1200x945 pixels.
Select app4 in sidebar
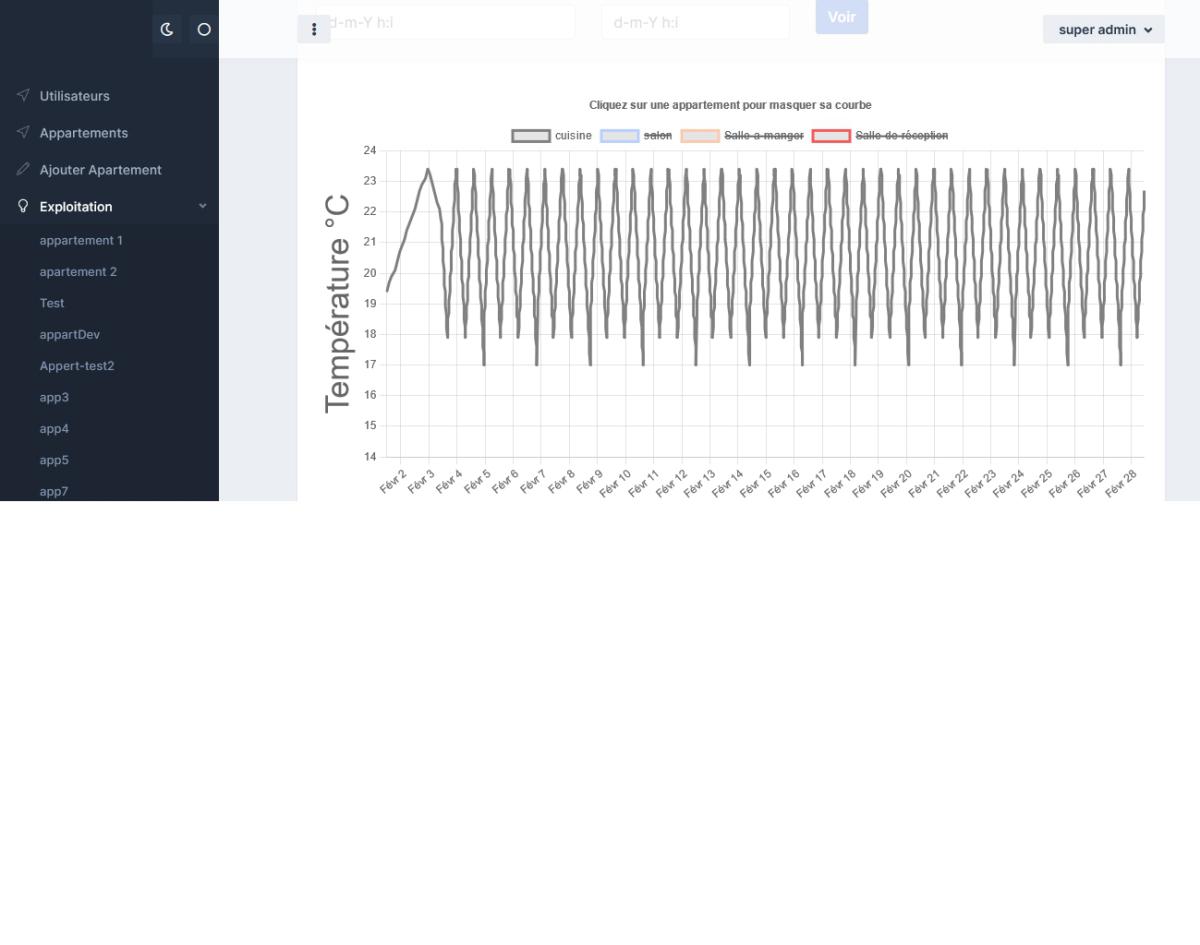point(54,429)
